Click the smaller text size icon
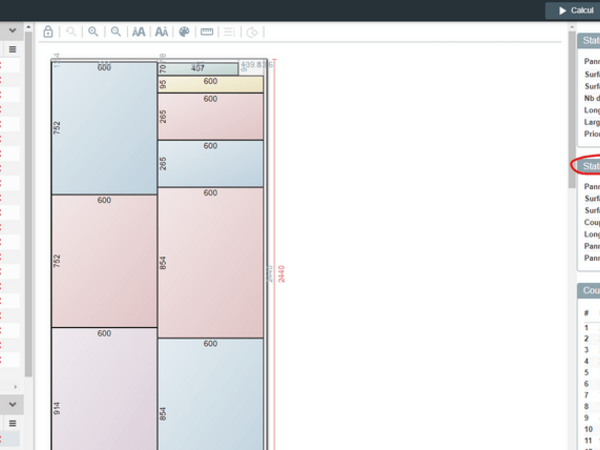This screenshot has width=600, height=450. coord(139,32)
